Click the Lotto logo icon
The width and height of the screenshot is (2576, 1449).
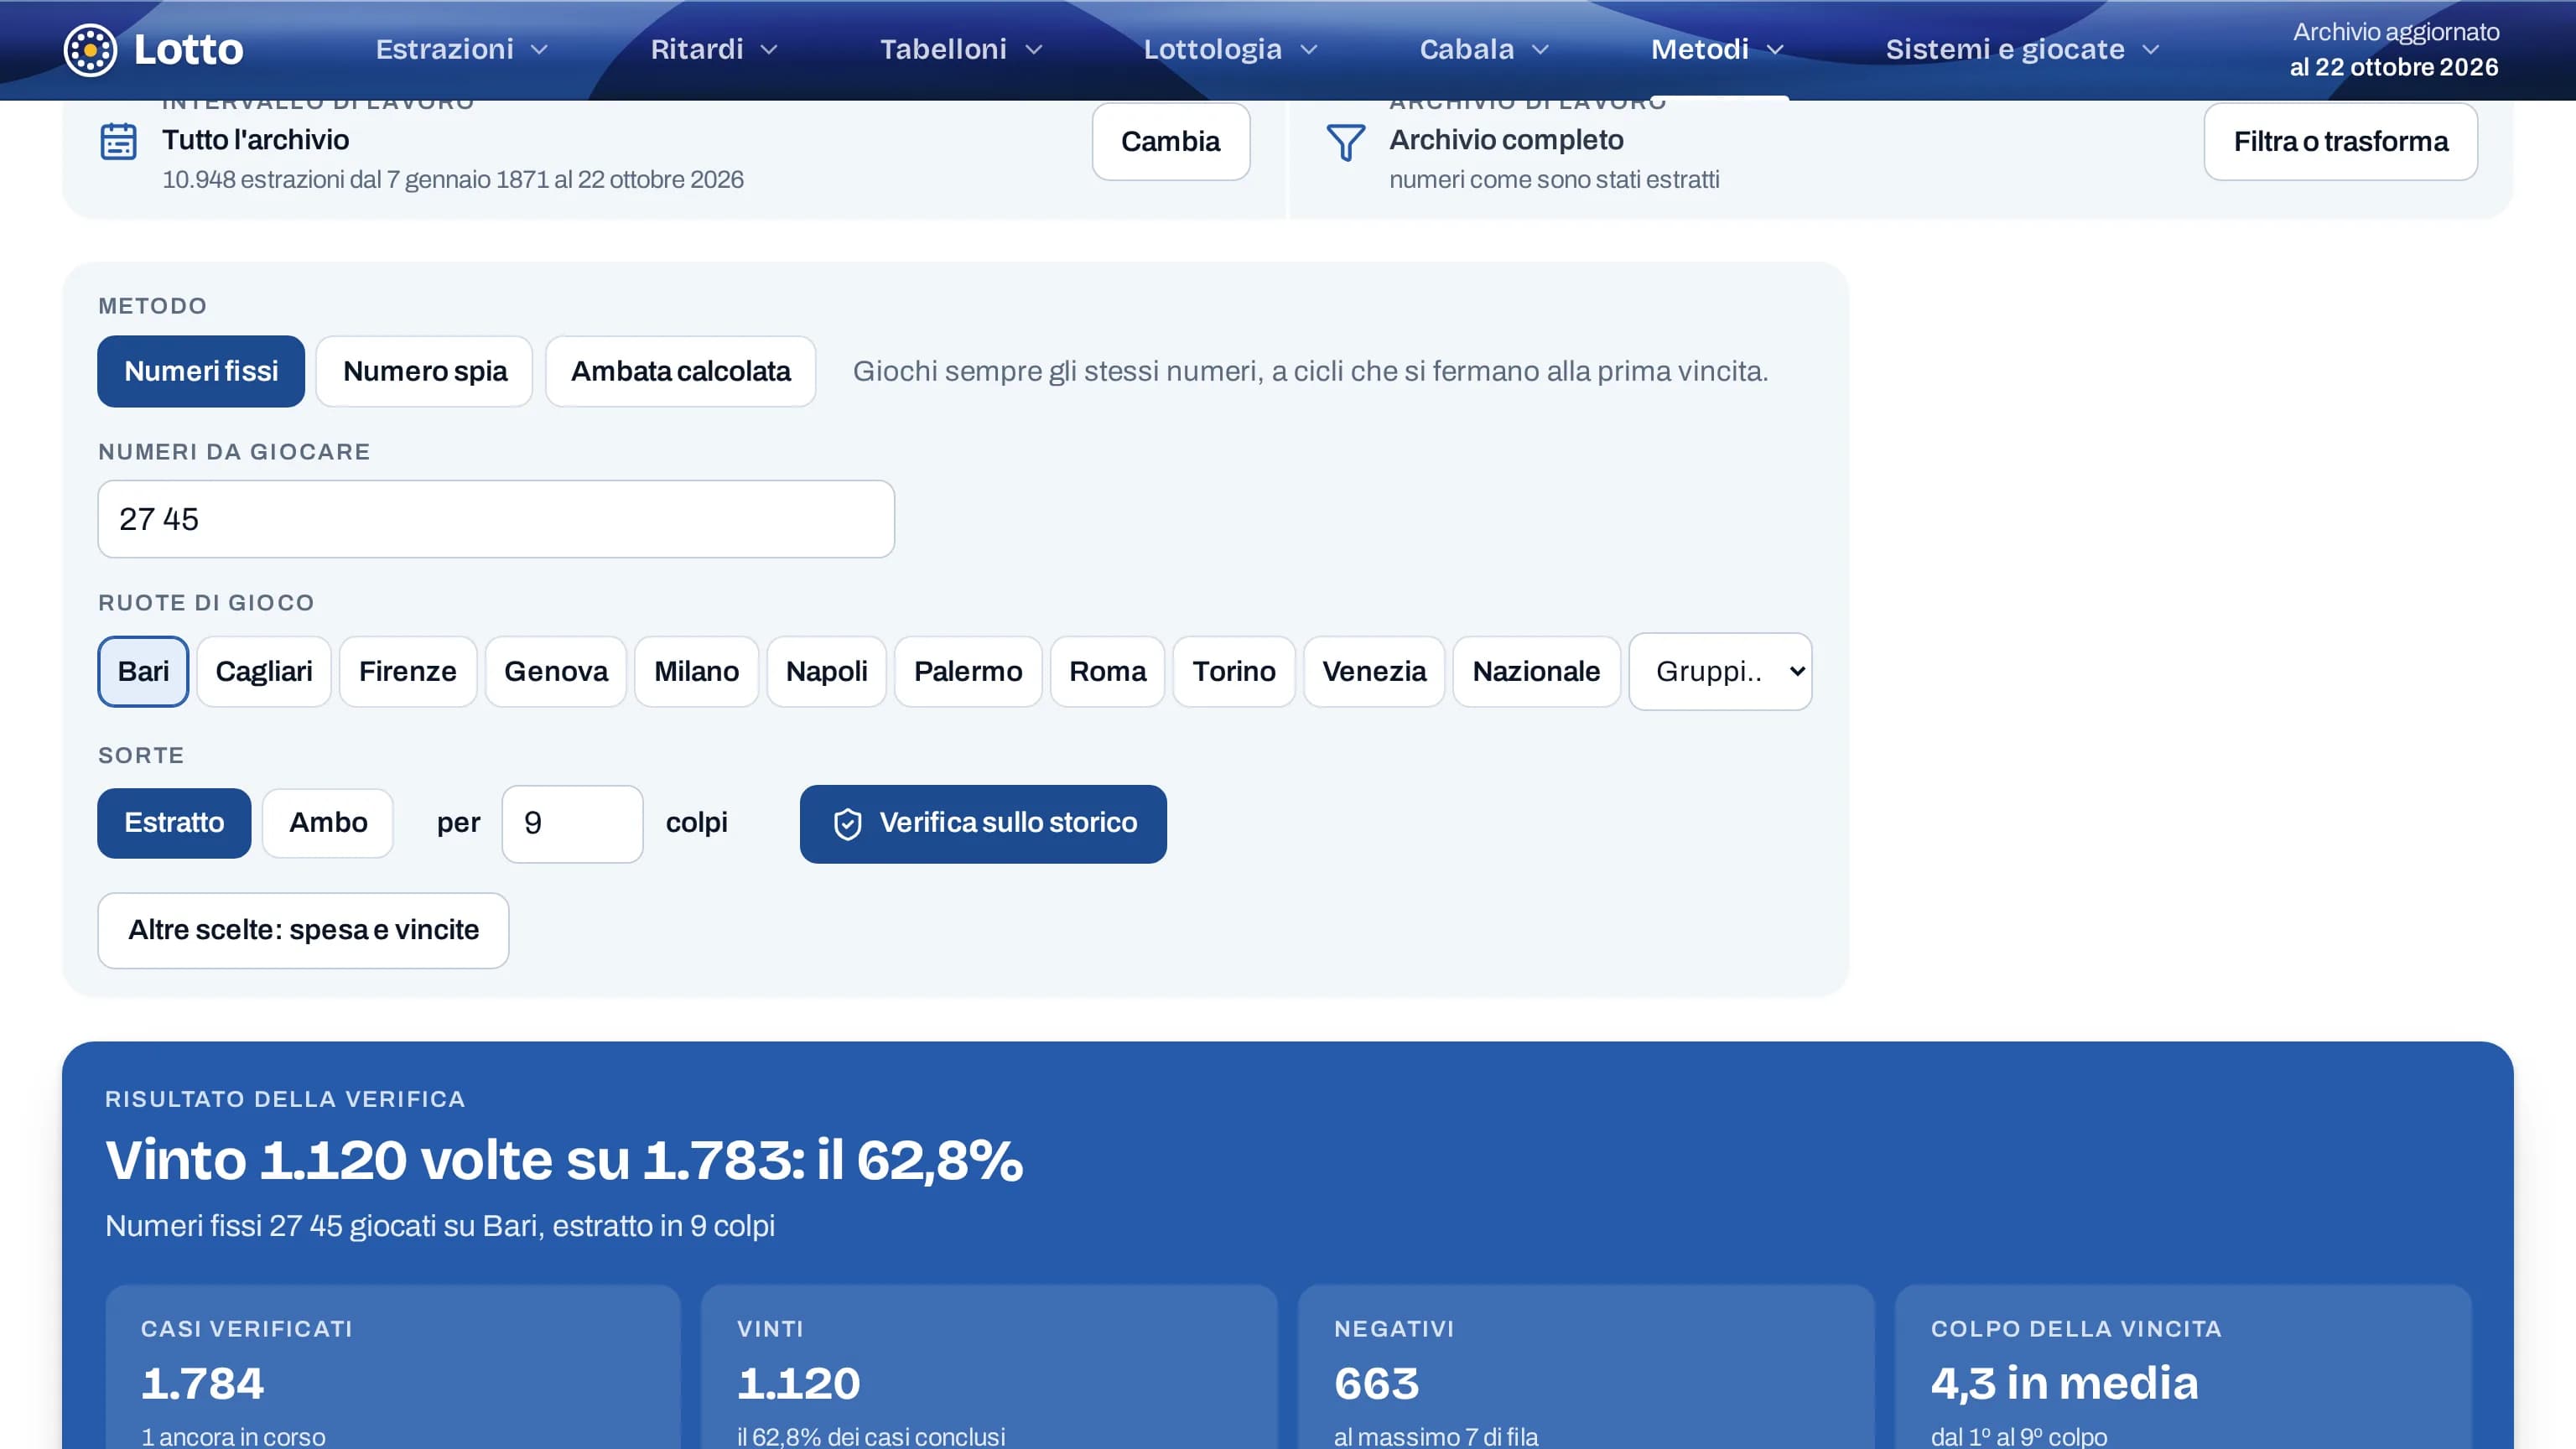(90, 49)
